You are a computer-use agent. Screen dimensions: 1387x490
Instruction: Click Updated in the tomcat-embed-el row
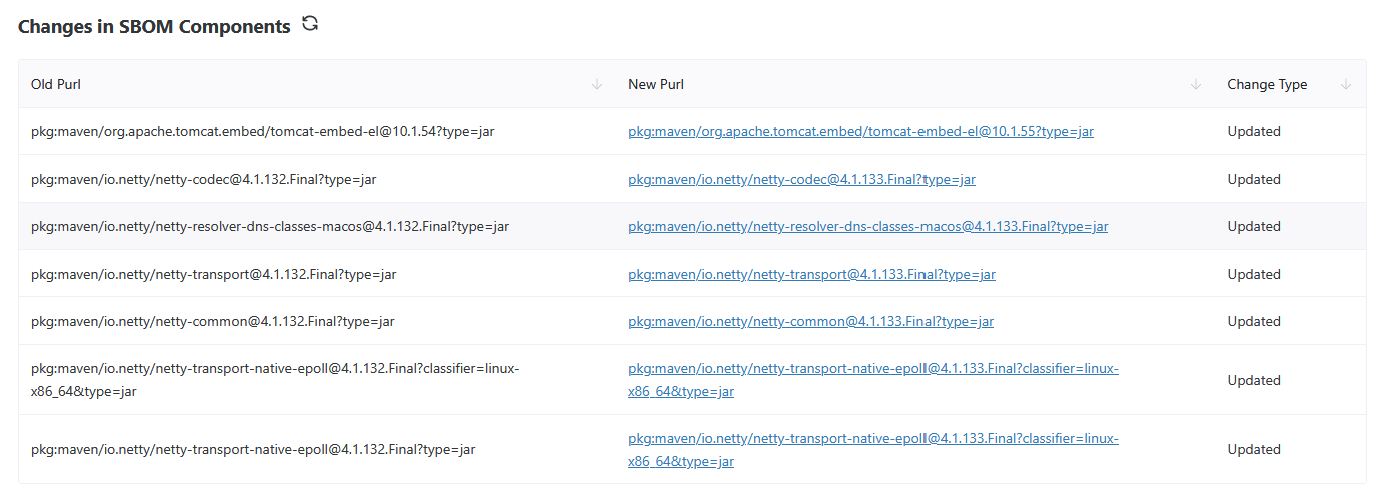click(1254, 131)
